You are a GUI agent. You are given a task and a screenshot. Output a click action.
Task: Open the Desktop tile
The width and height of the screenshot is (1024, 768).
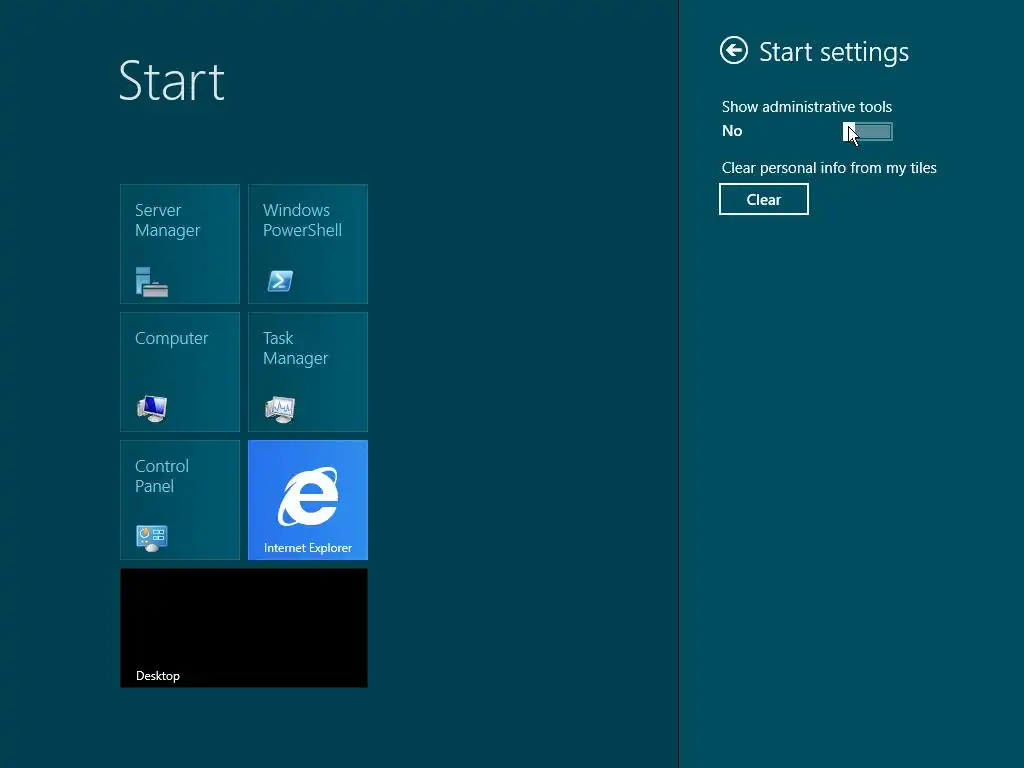[x=244, y=628]
